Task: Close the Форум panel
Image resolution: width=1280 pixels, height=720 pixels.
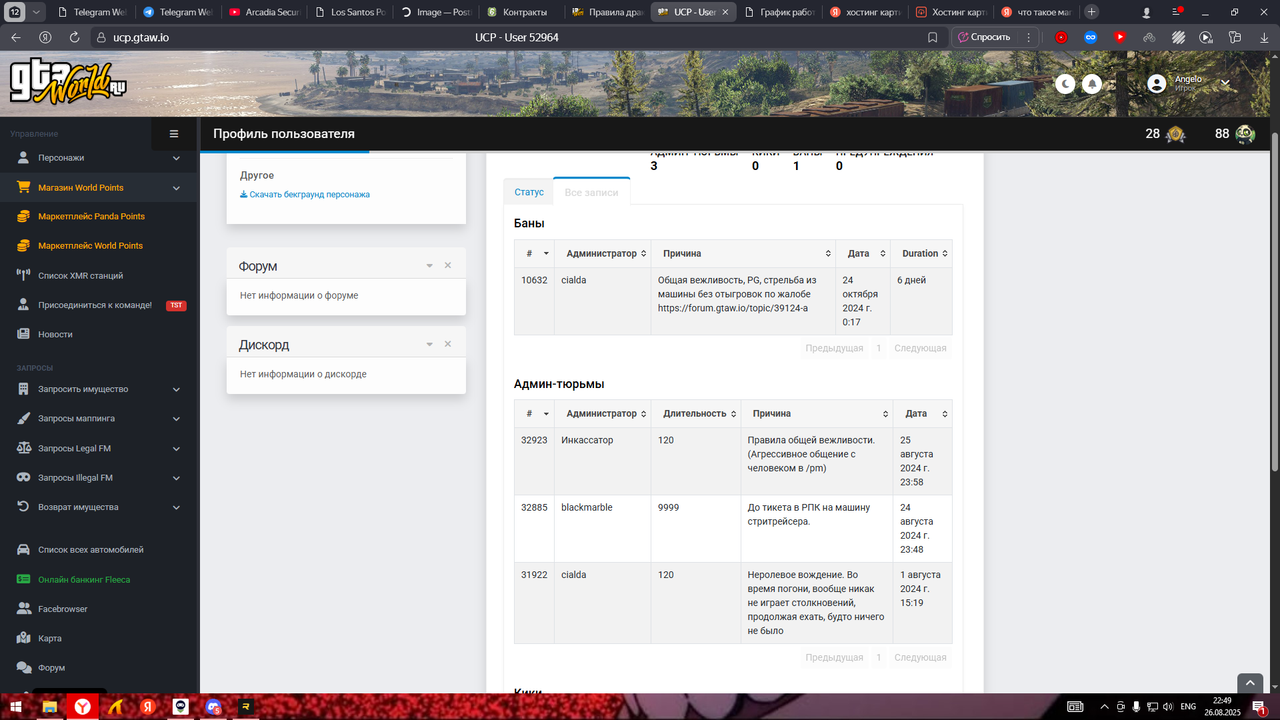Action: click(x=448, y=265)
